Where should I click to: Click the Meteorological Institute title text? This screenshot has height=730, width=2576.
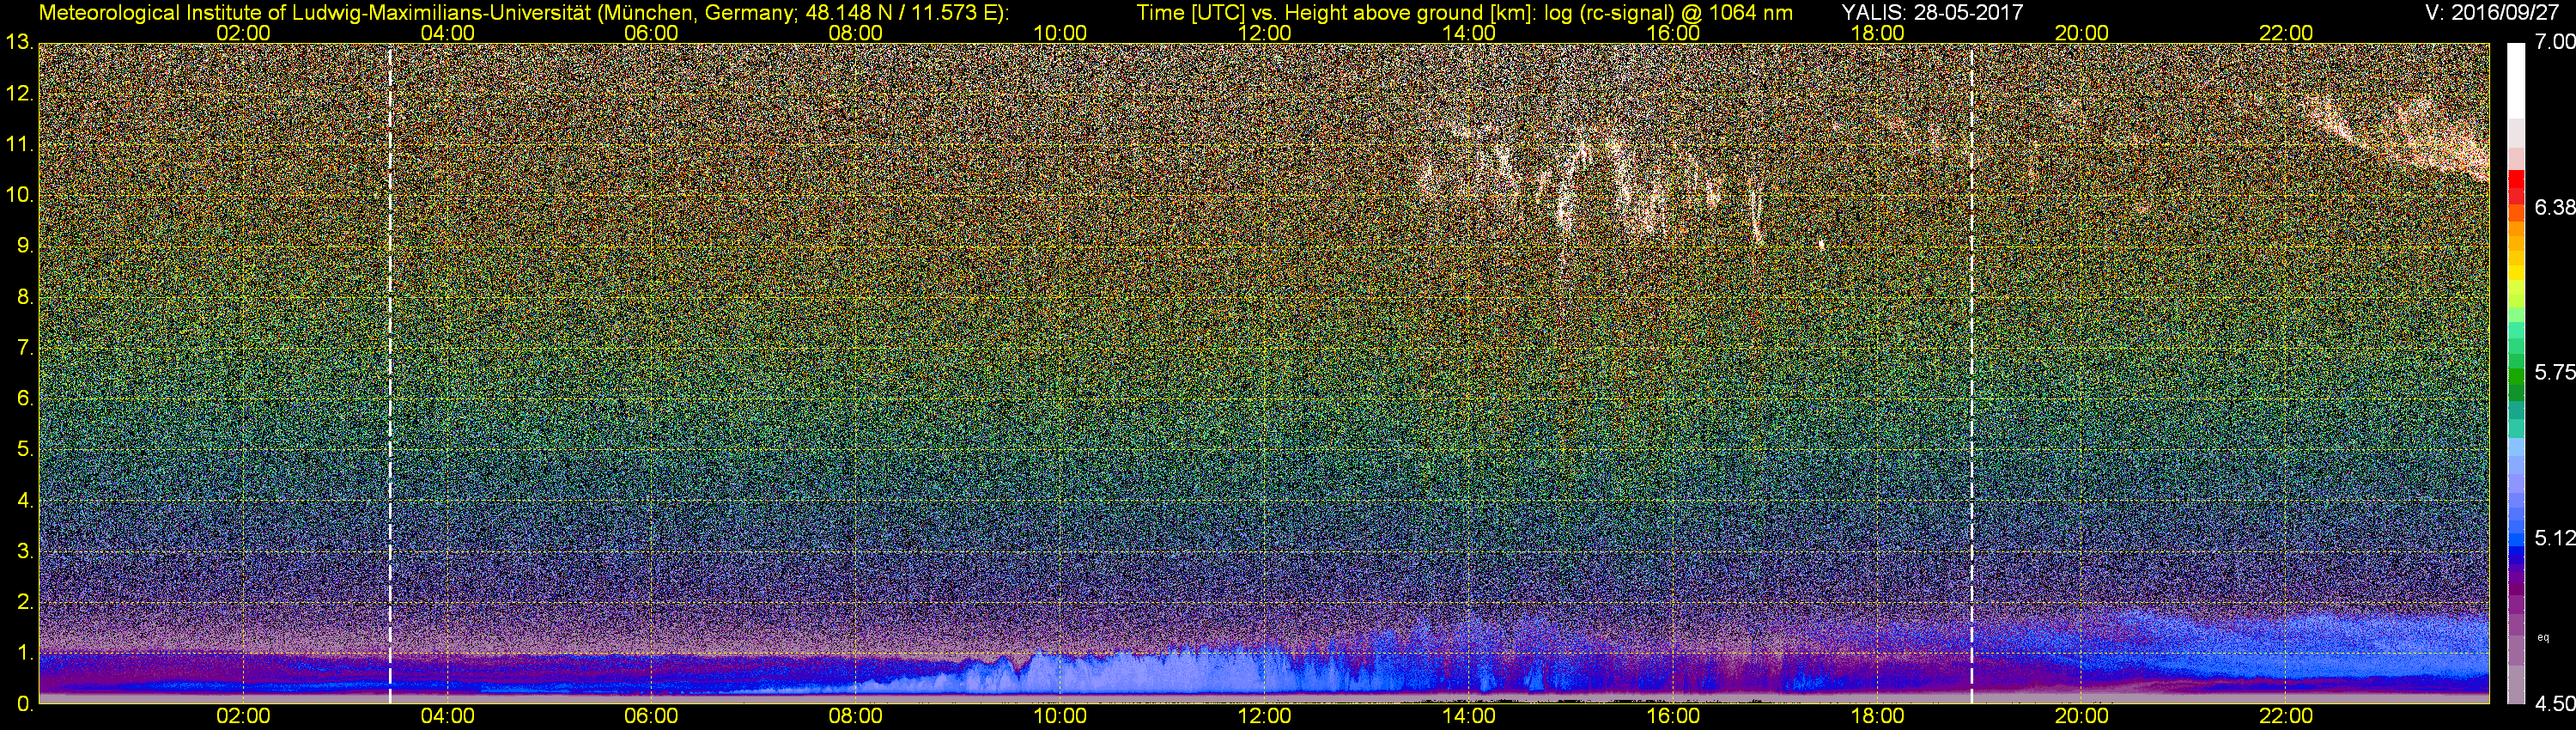point(523,12)
